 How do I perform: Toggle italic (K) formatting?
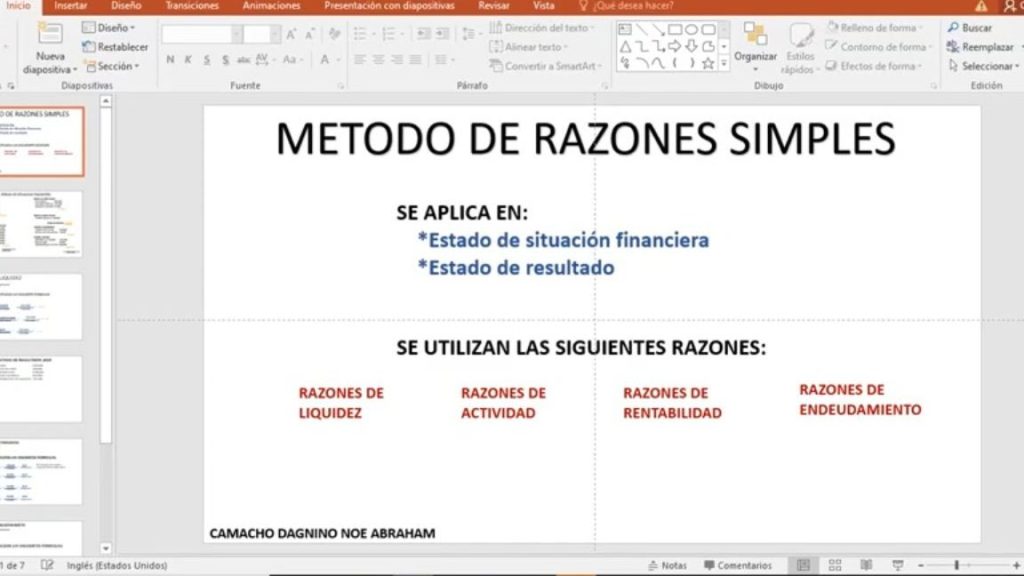pyautogui.click(x=189, y=60)
